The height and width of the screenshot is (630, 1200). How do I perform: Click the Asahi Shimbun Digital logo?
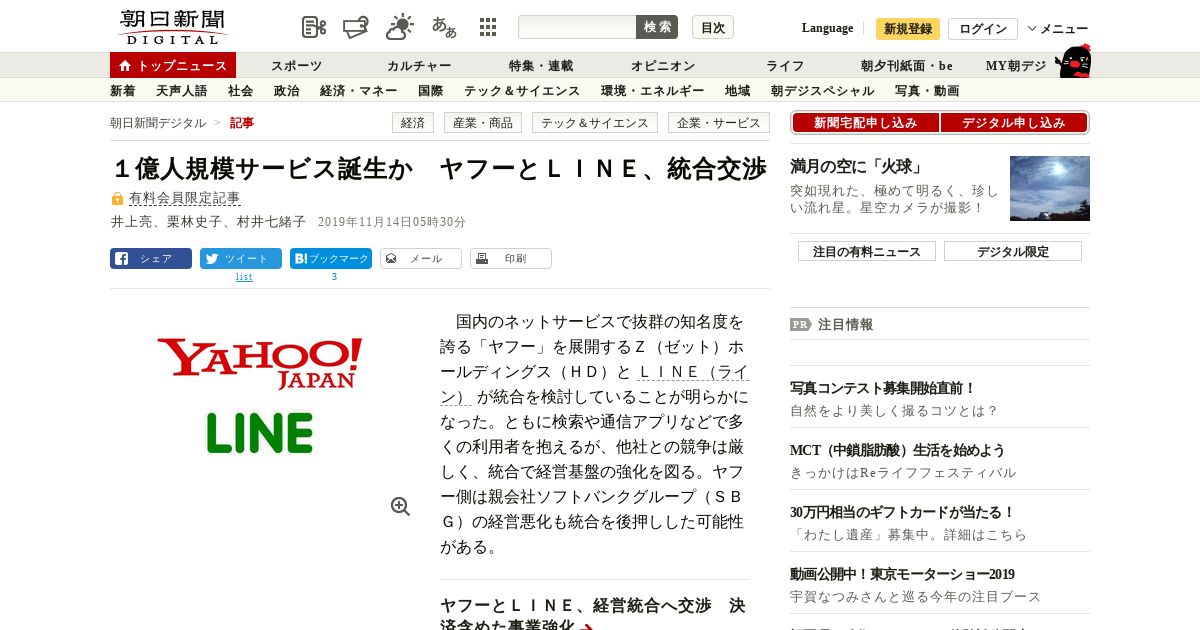click(172, 27)
